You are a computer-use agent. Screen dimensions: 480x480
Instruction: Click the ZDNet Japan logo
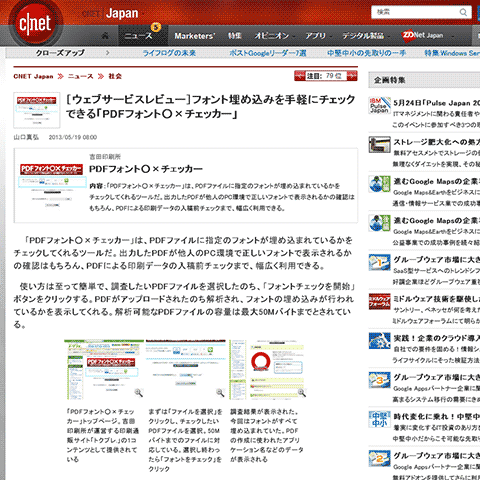tap(422, 36)
